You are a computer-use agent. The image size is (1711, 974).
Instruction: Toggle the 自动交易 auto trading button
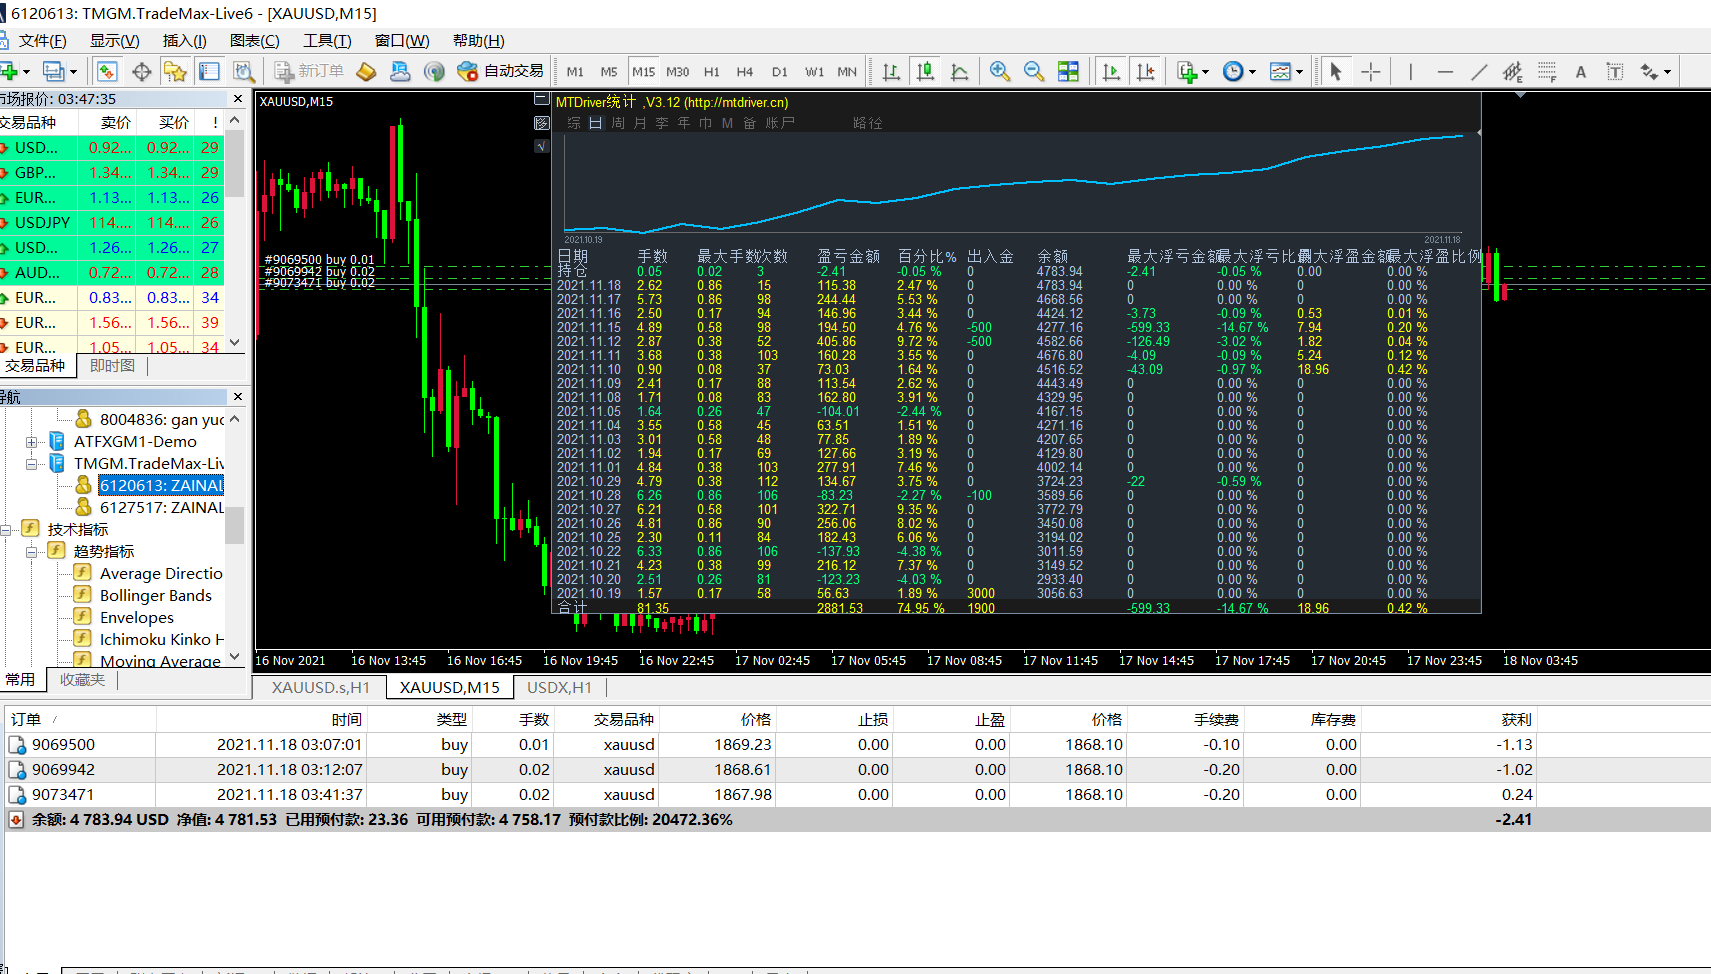click(500, 71)
